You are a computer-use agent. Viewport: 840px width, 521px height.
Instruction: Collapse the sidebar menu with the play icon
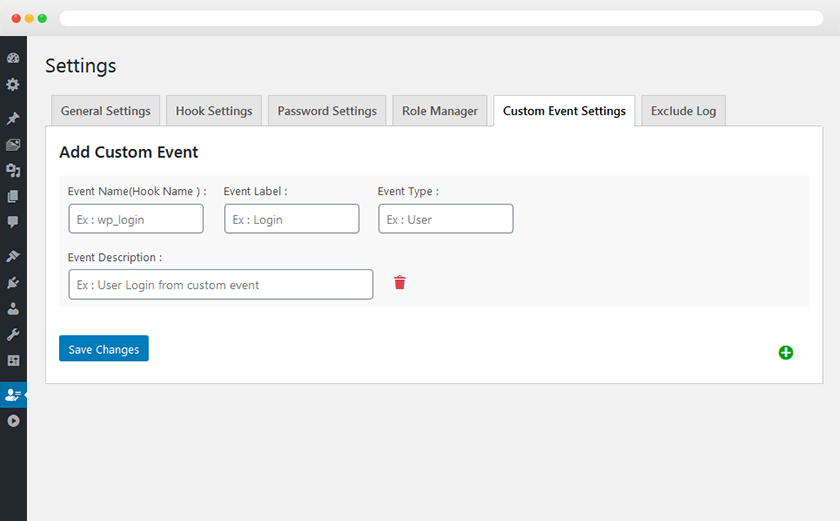click(x=13, y=421)
